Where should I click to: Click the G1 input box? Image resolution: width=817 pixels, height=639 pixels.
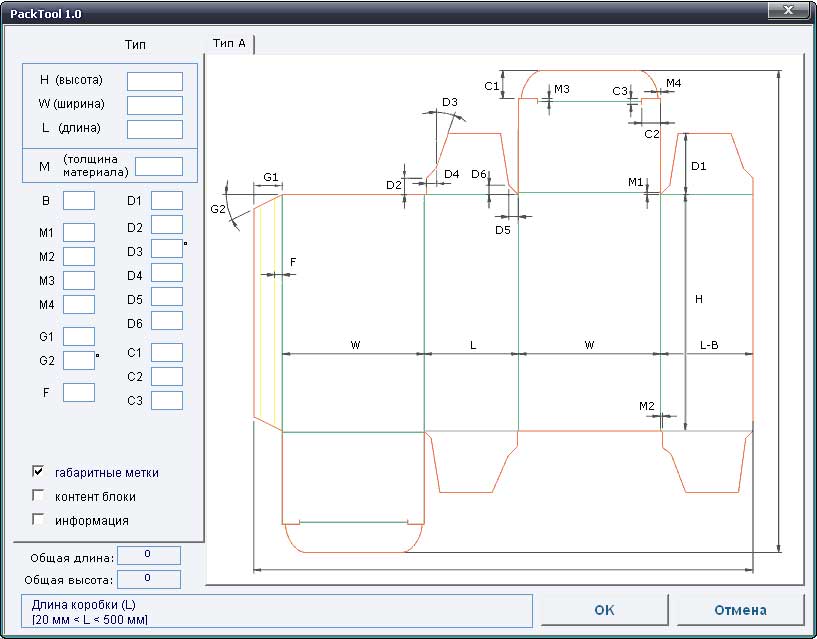coord(79,336)
